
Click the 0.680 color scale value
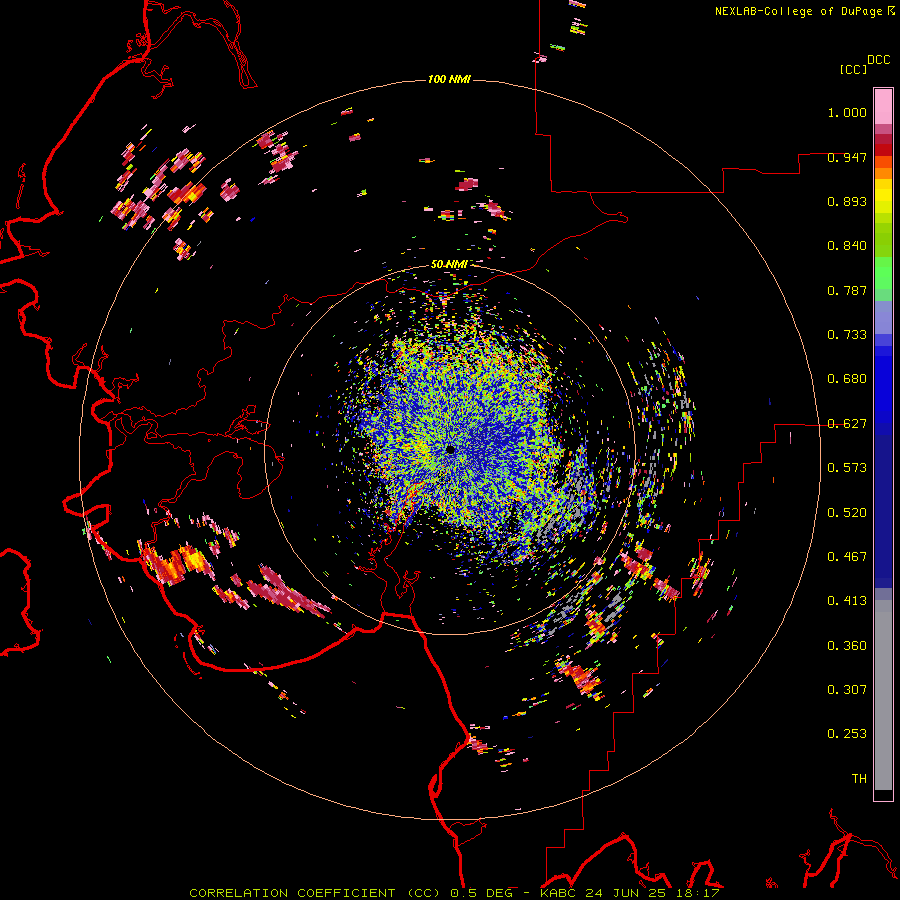[x=847, y=379]
